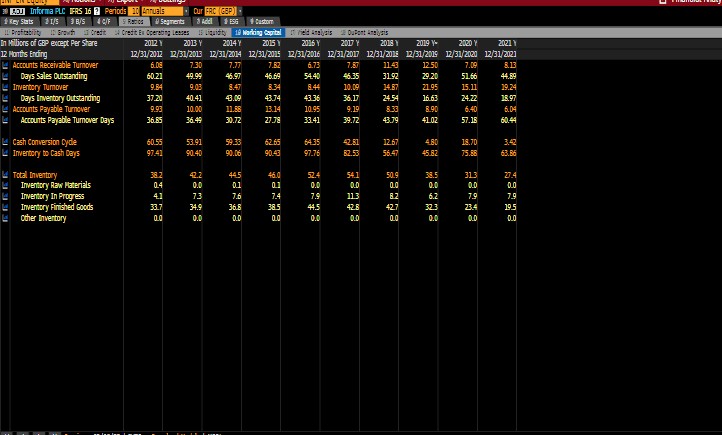This screenshot has width=722, height=435.
Task: Toggle the ADJ adjusted button
Action: coord(17,11)
